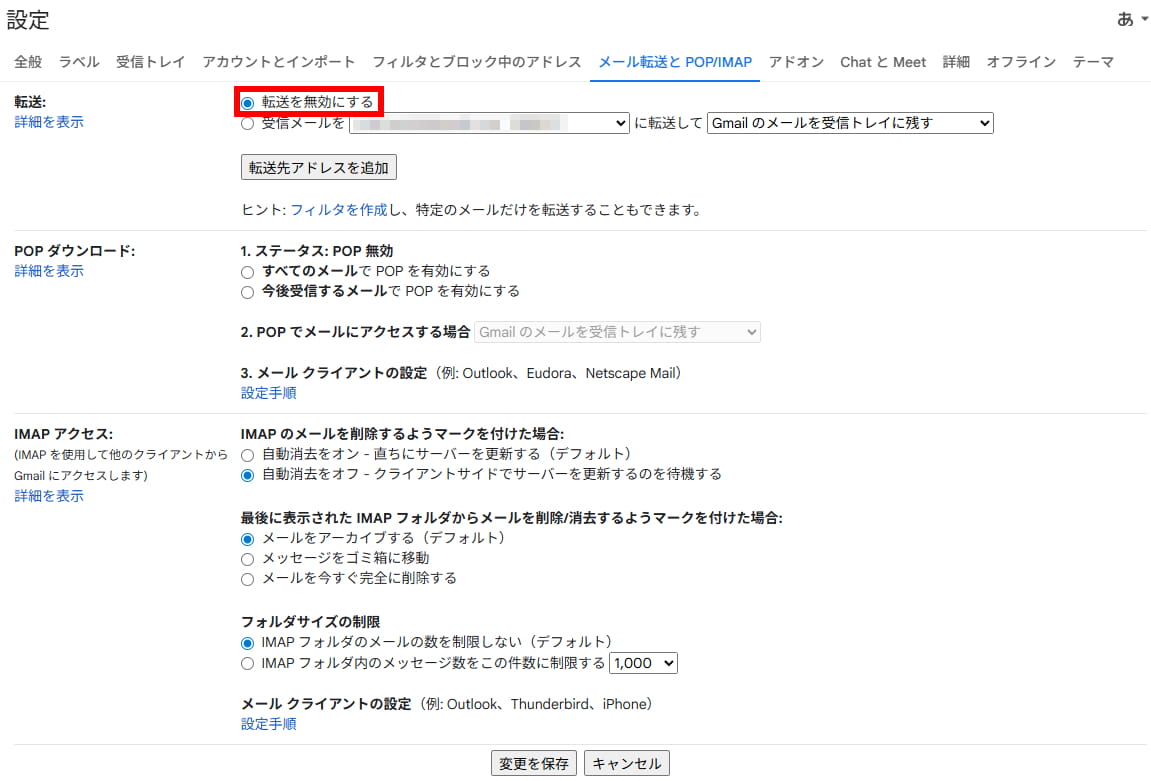Viewport: 1151px width, 781px height.
Task: Choose メッセージをゴミ箱に移動 option
Action: point(248,559)
